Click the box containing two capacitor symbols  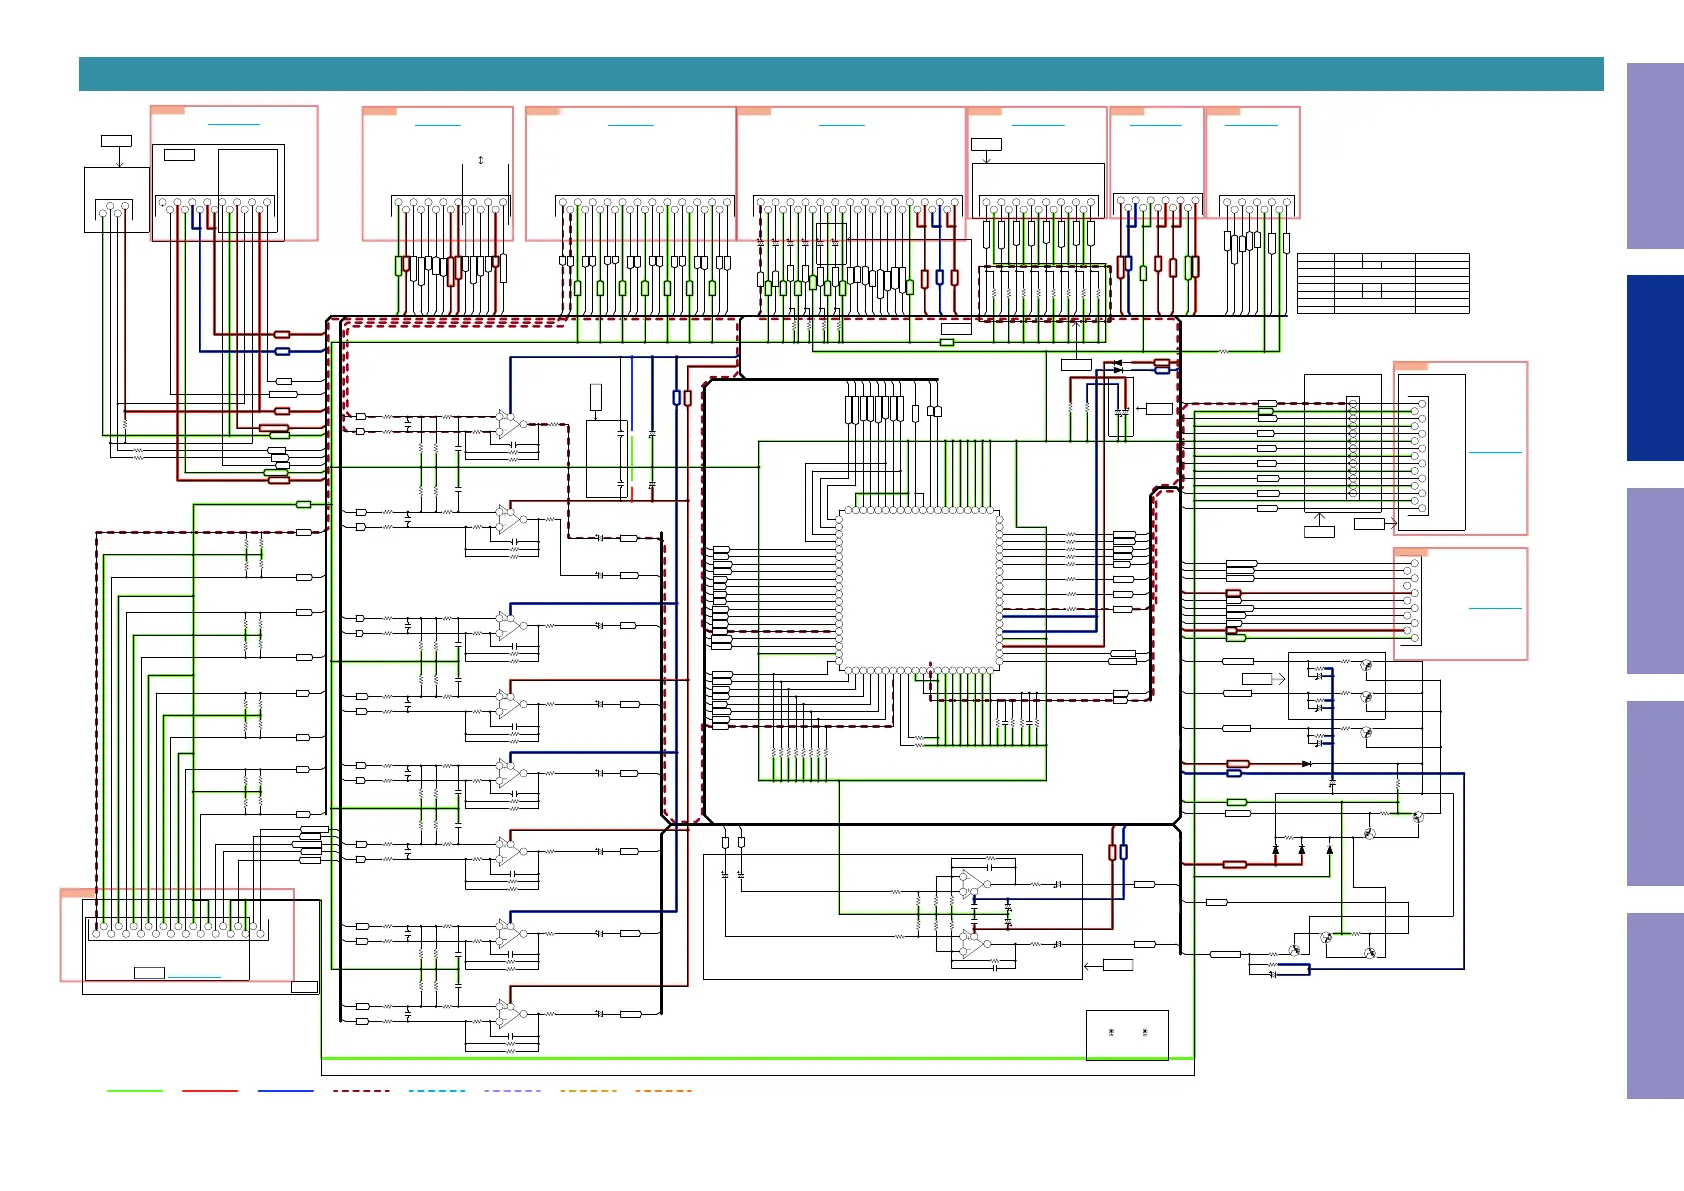1127,1034
